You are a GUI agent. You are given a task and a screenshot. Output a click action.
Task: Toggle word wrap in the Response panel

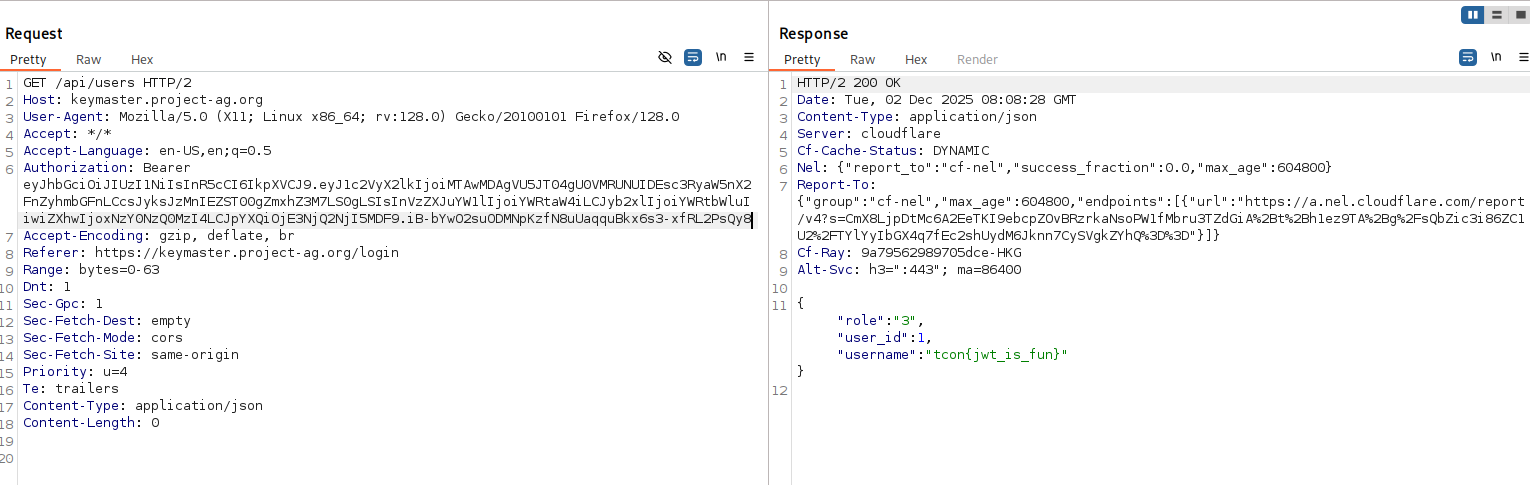[1468, 58]
